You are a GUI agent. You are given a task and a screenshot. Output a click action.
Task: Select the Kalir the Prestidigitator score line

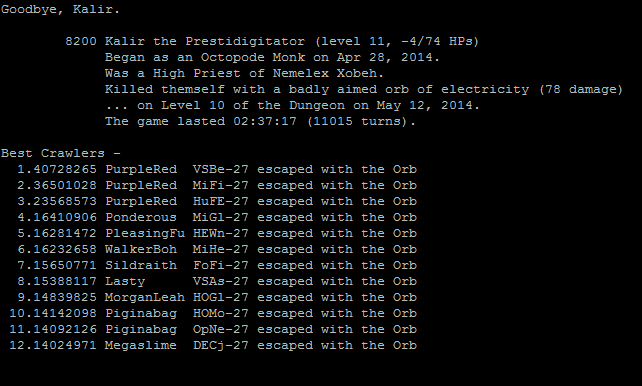coord(272,41)
